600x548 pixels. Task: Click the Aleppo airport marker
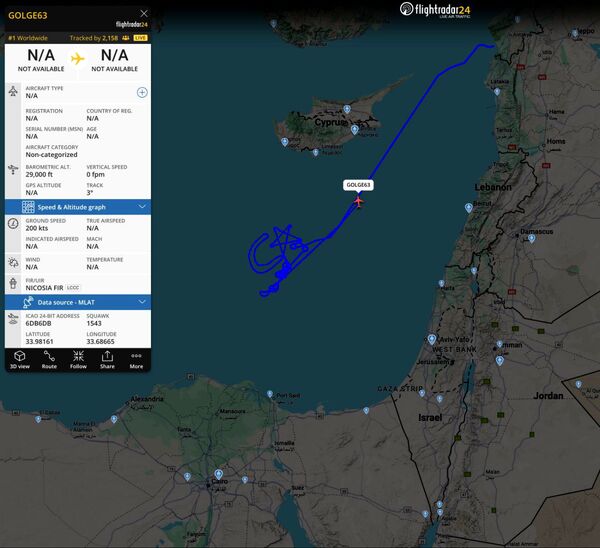click(575, 34)
